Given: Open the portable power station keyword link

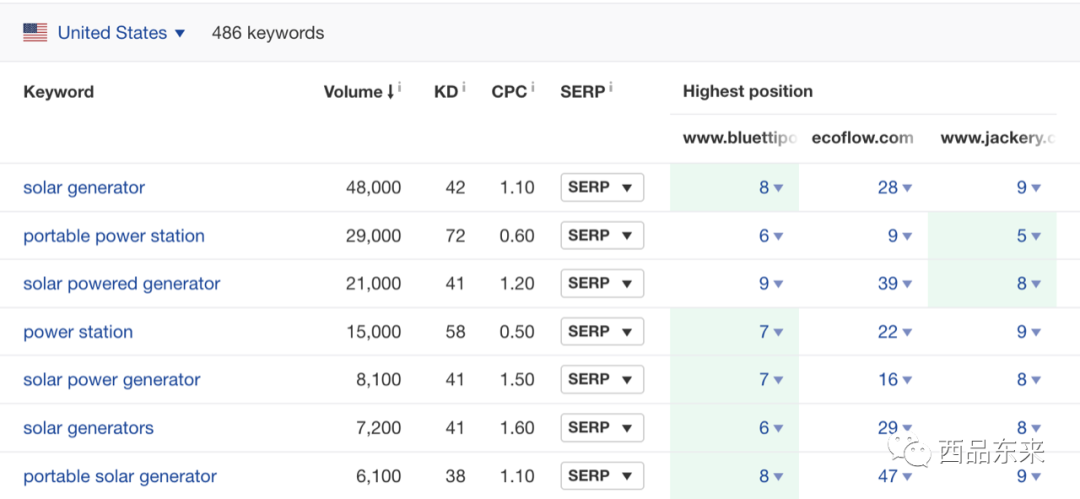Looking at the screenshot, I should pyautogui.click(x=114, y=236).
